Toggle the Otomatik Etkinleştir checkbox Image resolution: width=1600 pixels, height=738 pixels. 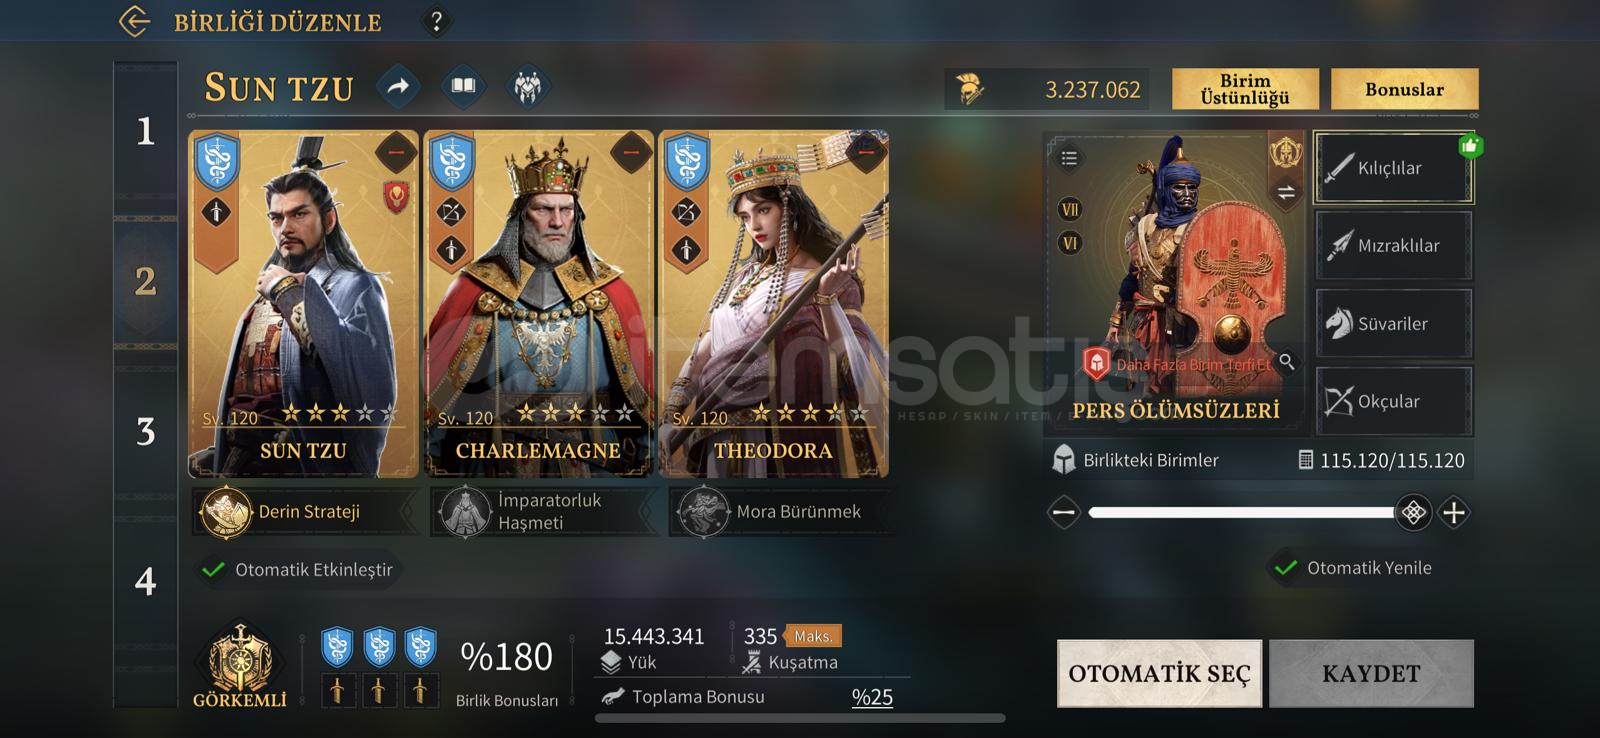213,570
